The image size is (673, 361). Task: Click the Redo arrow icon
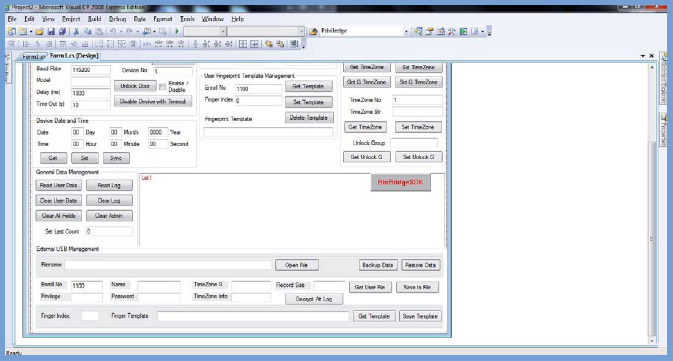coord(129,31)
